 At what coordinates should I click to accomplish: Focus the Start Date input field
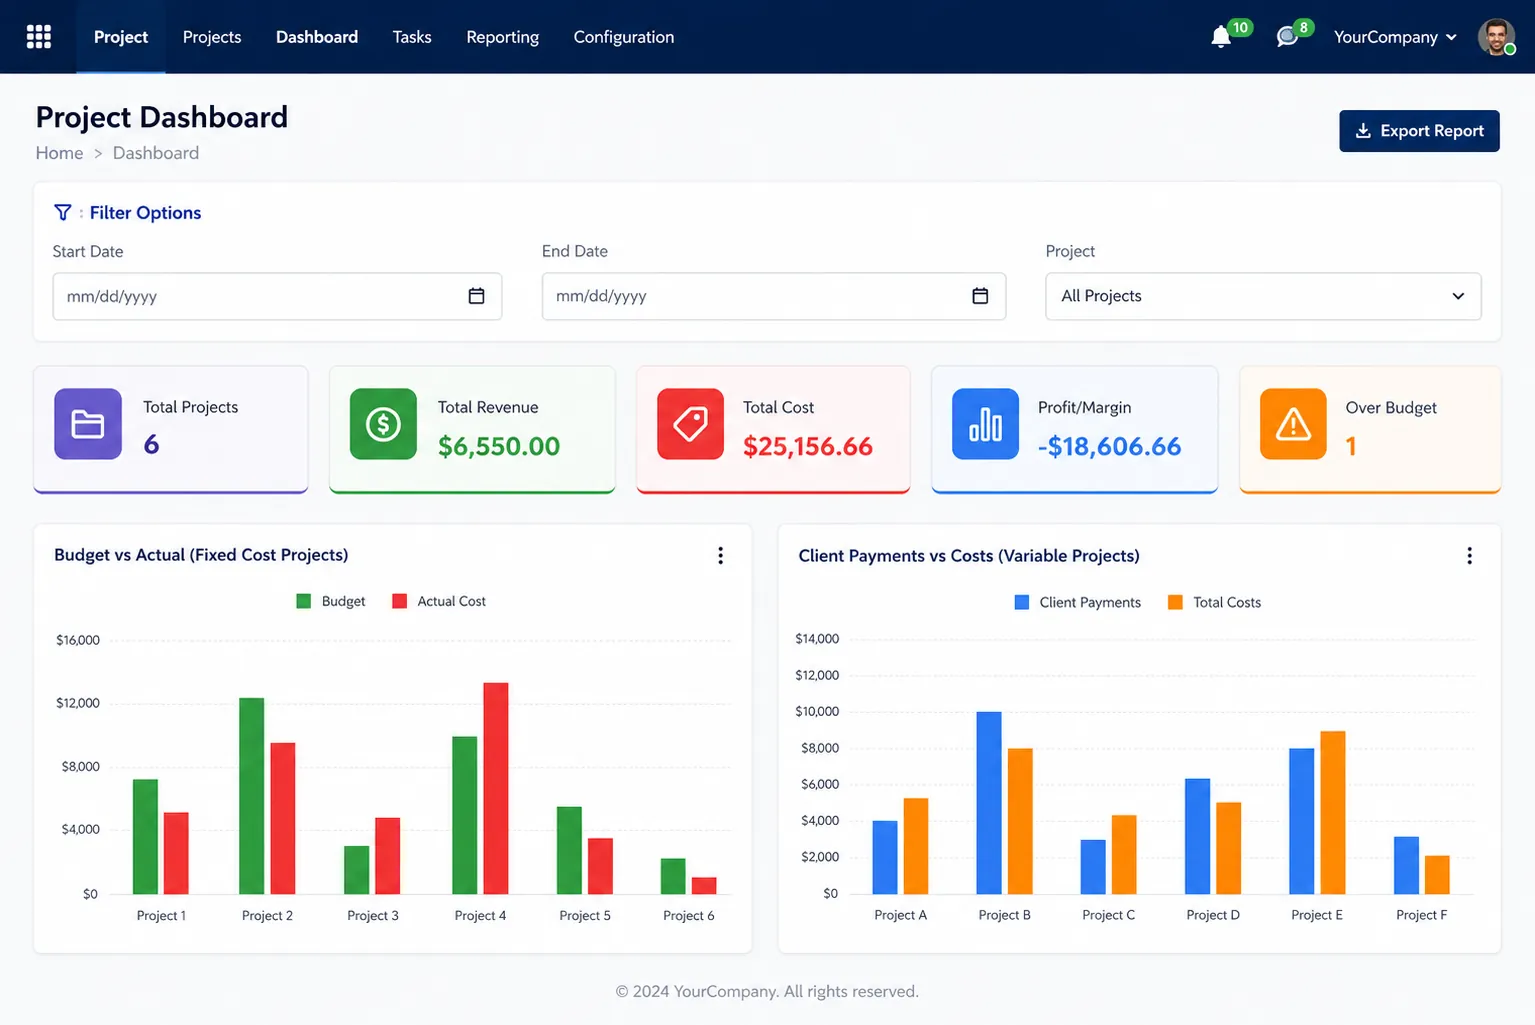pos(277,296)
